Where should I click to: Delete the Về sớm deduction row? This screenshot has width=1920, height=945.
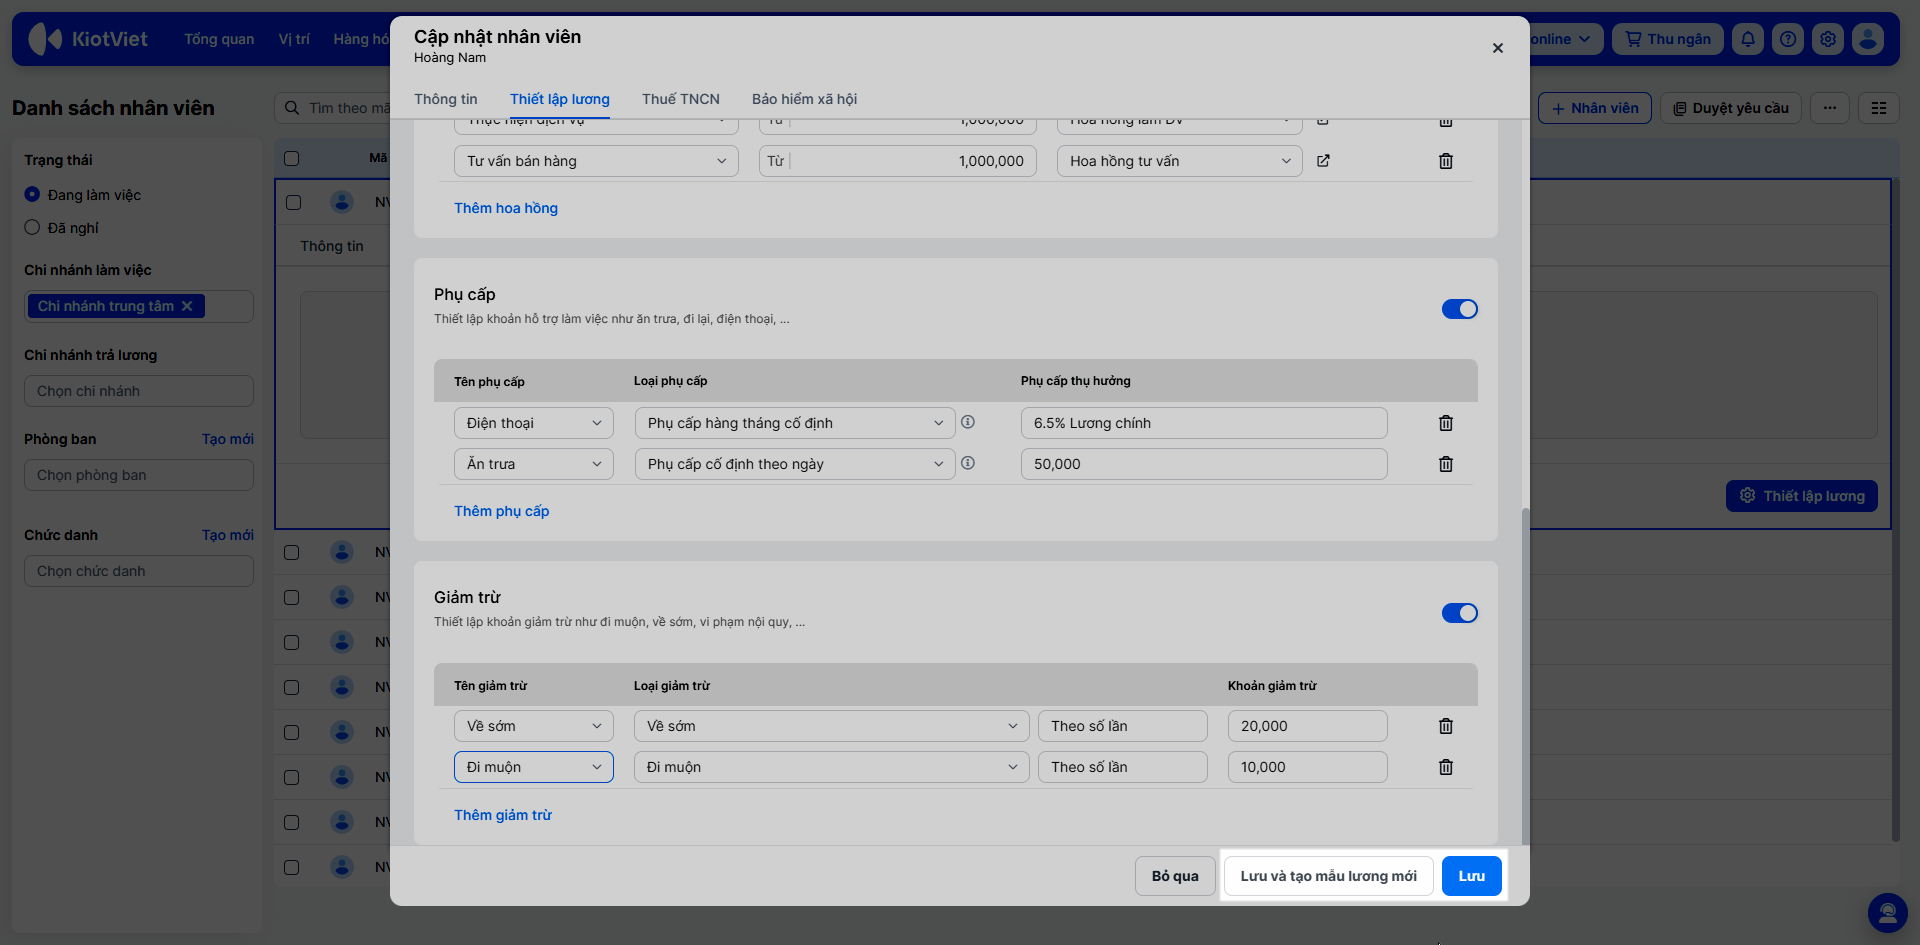[x=1446, y=726]
